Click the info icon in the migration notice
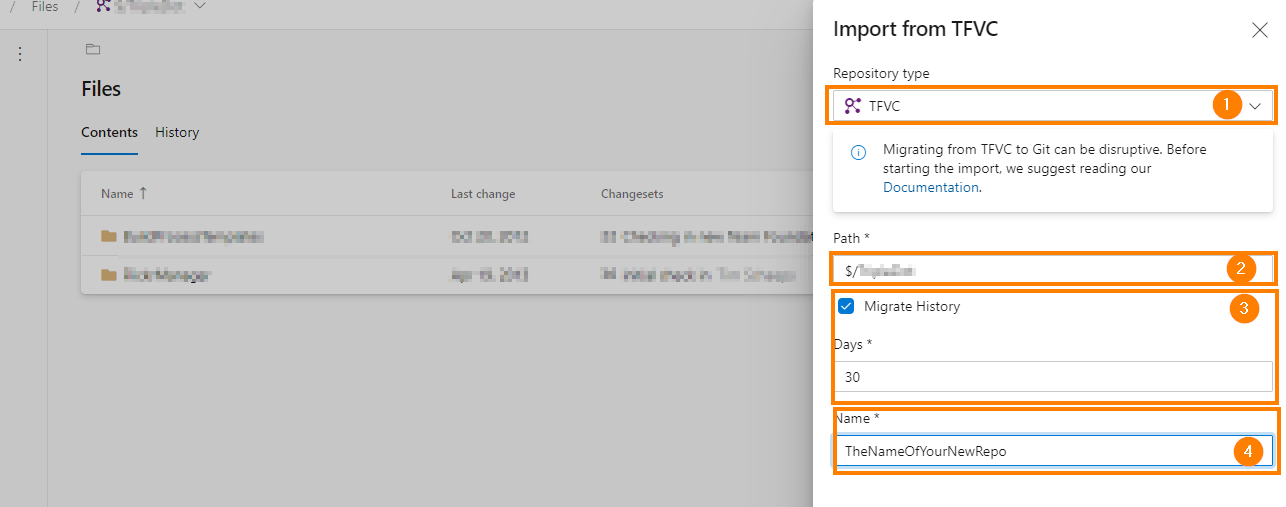This screenshot has width=1286, height=507. [858, 153]
